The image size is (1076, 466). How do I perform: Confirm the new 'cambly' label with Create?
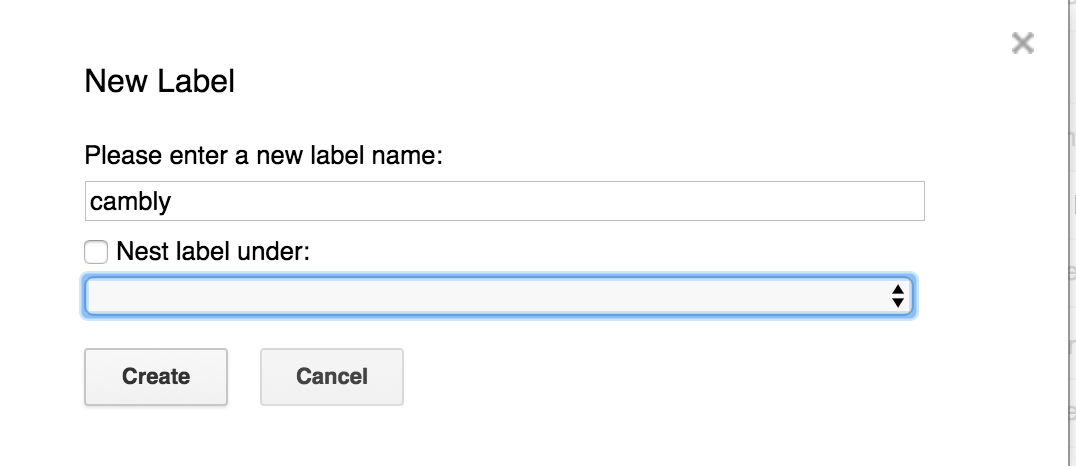156,377
